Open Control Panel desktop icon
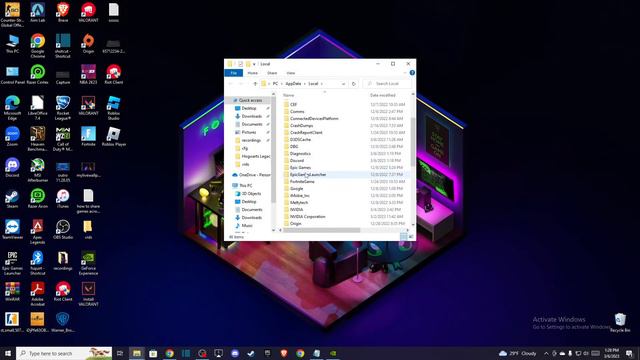 (x=12, y=75)
